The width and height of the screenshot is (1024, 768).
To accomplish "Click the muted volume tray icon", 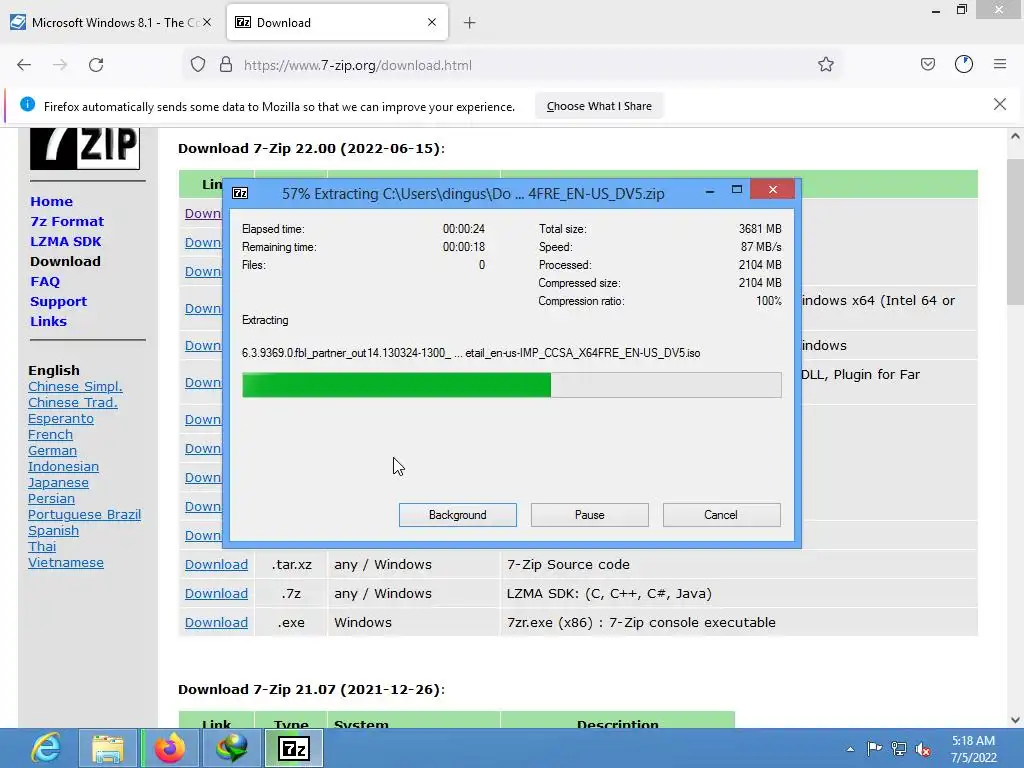I will (x=923, y=749).
